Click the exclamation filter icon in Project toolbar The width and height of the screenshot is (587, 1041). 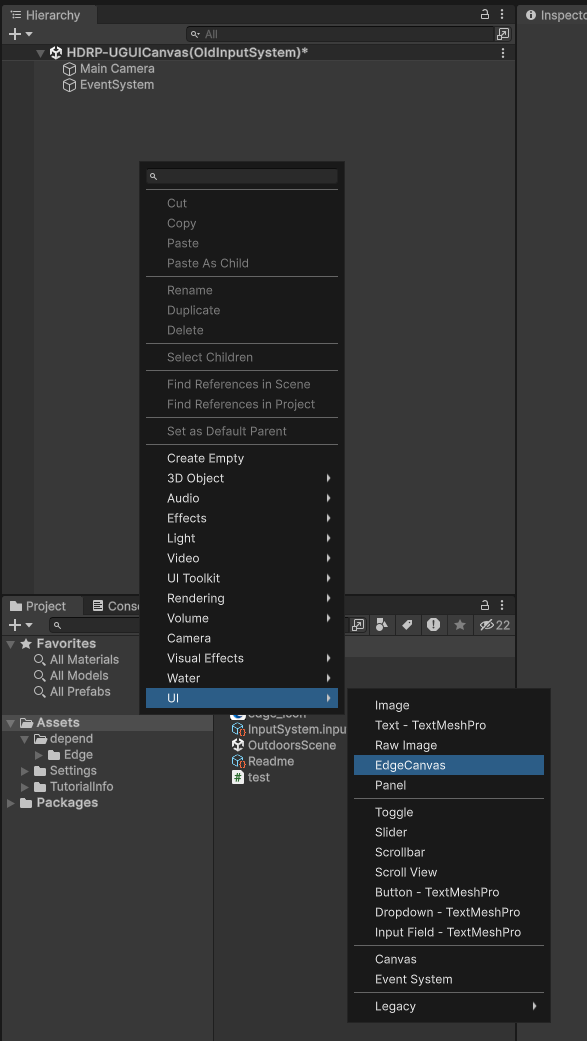point(432,624)
